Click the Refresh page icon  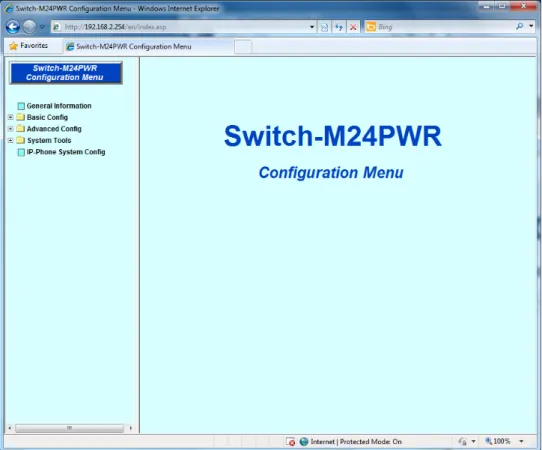(339, 27)
